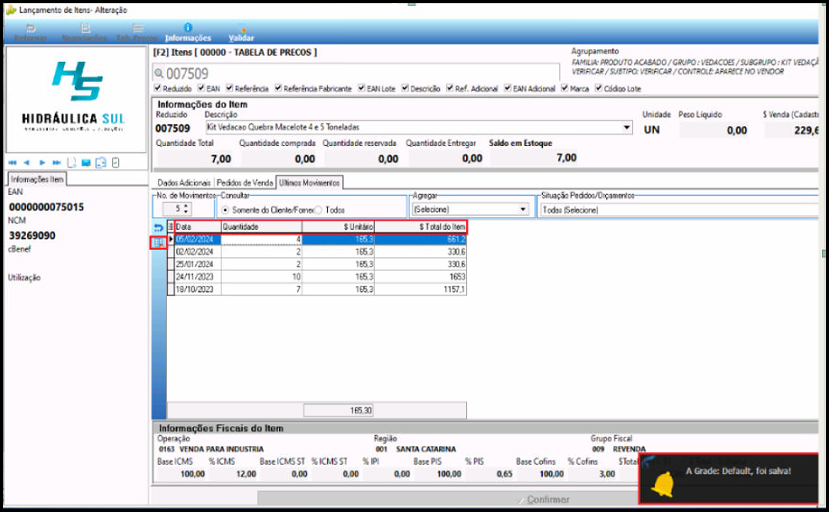Image resolution: width=829 pixels, height=512 pixels.
Task: Click the next-record arrow under the logo
Action: [42, 162]
